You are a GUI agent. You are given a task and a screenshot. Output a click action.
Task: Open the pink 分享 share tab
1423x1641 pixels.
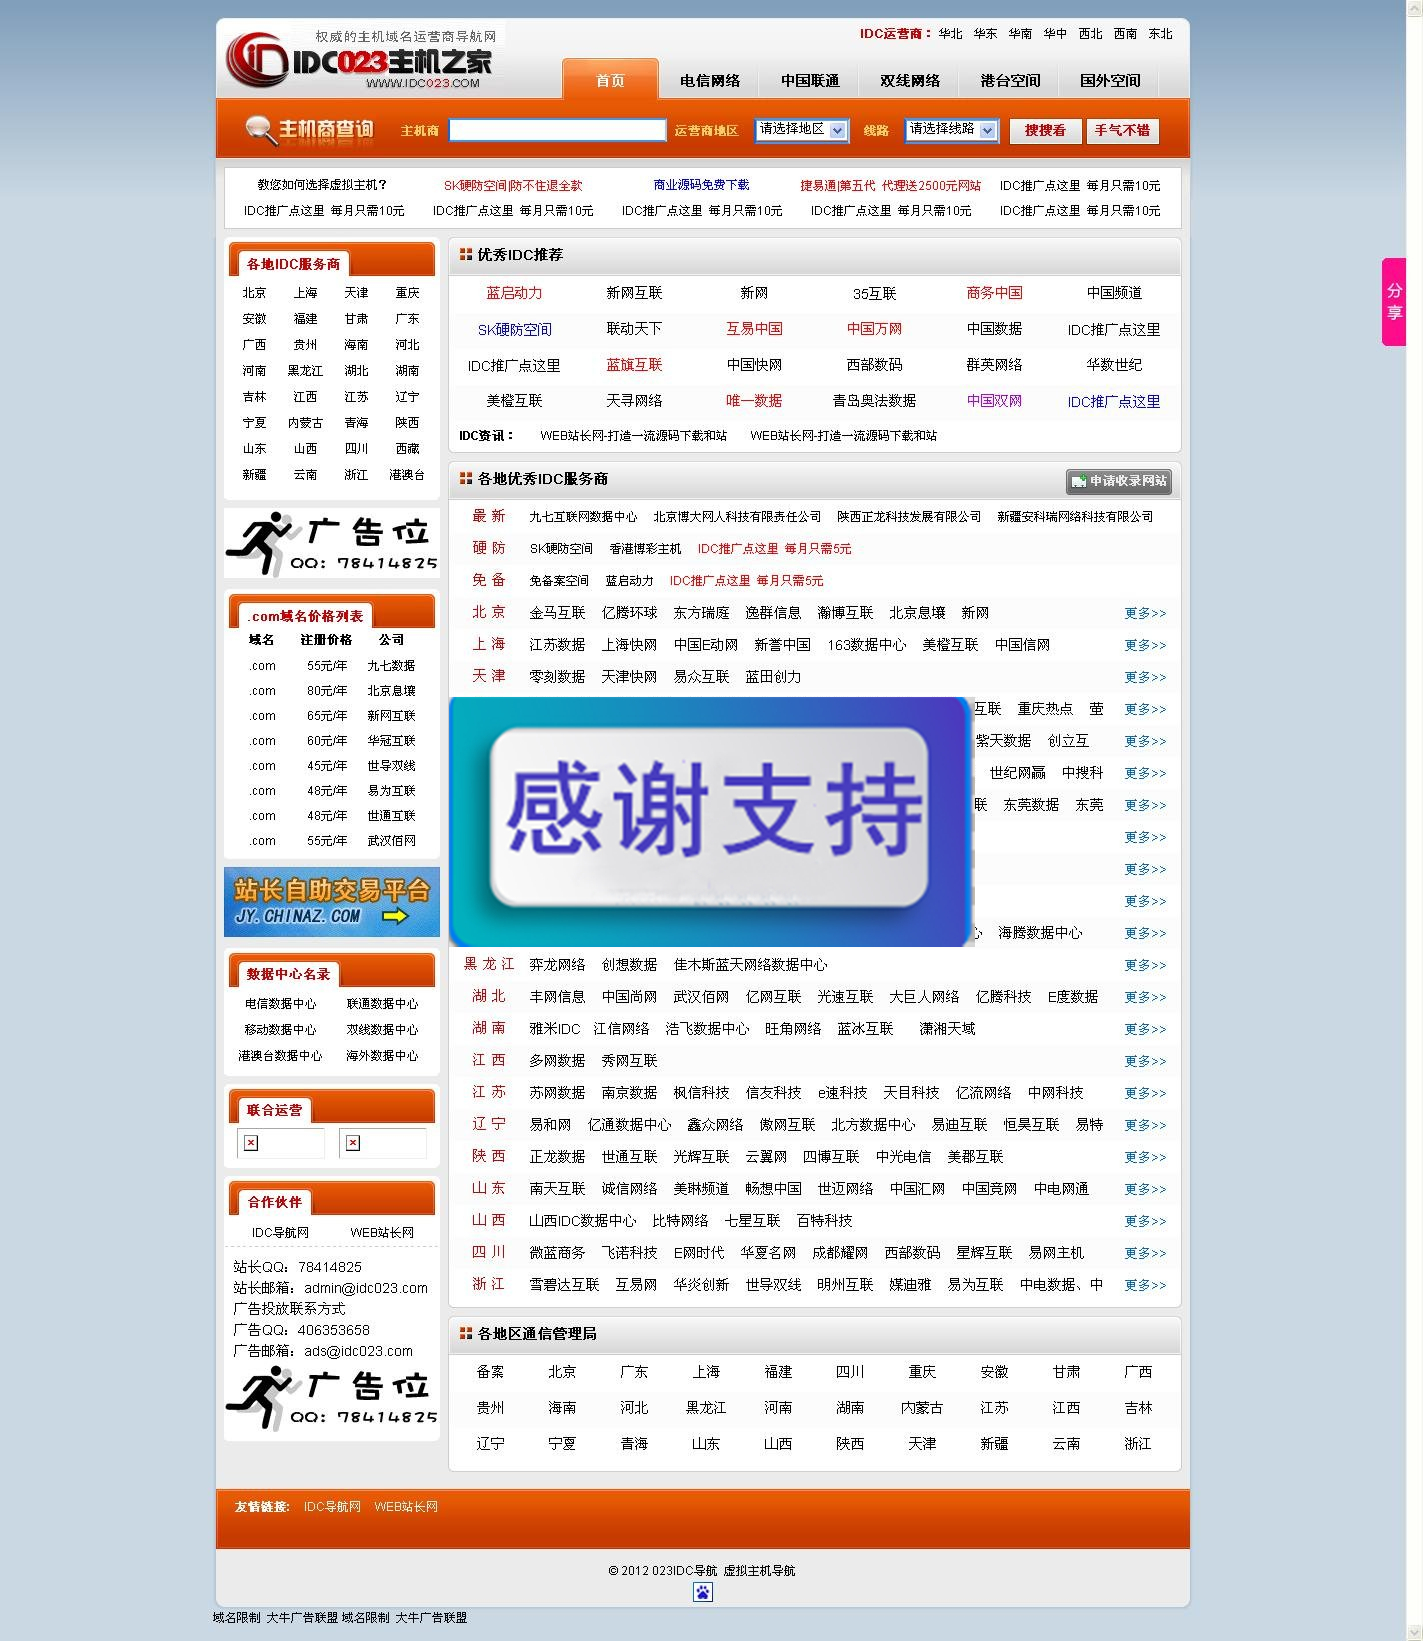click(x=1394, y=302)
